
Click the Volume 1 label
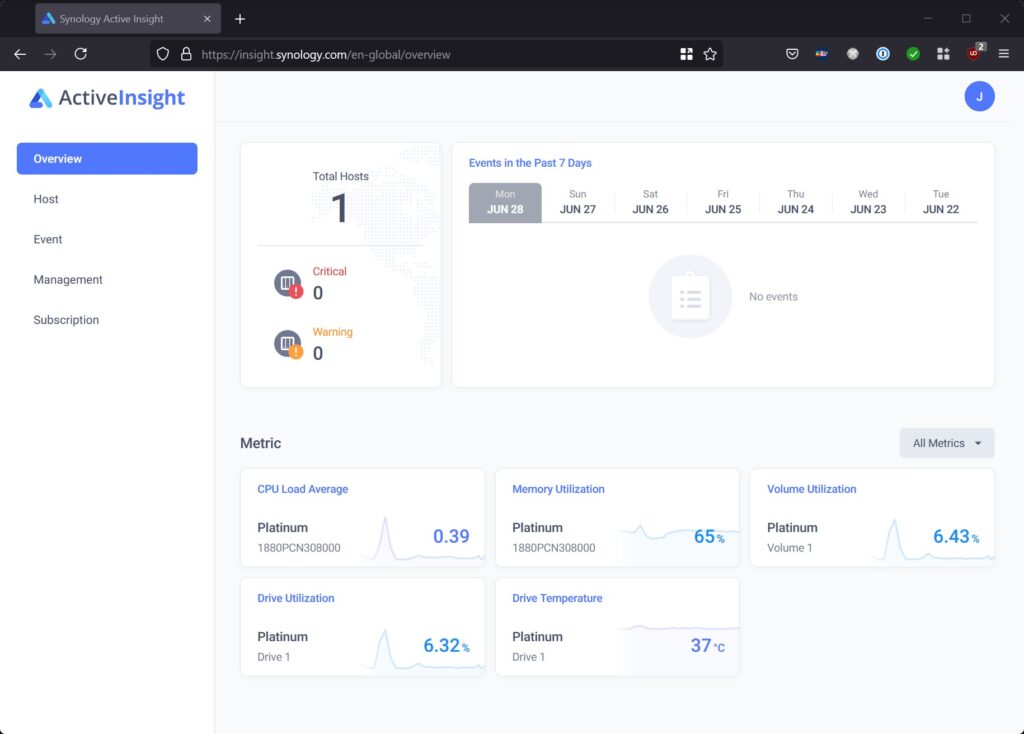[x=790, y=548]
